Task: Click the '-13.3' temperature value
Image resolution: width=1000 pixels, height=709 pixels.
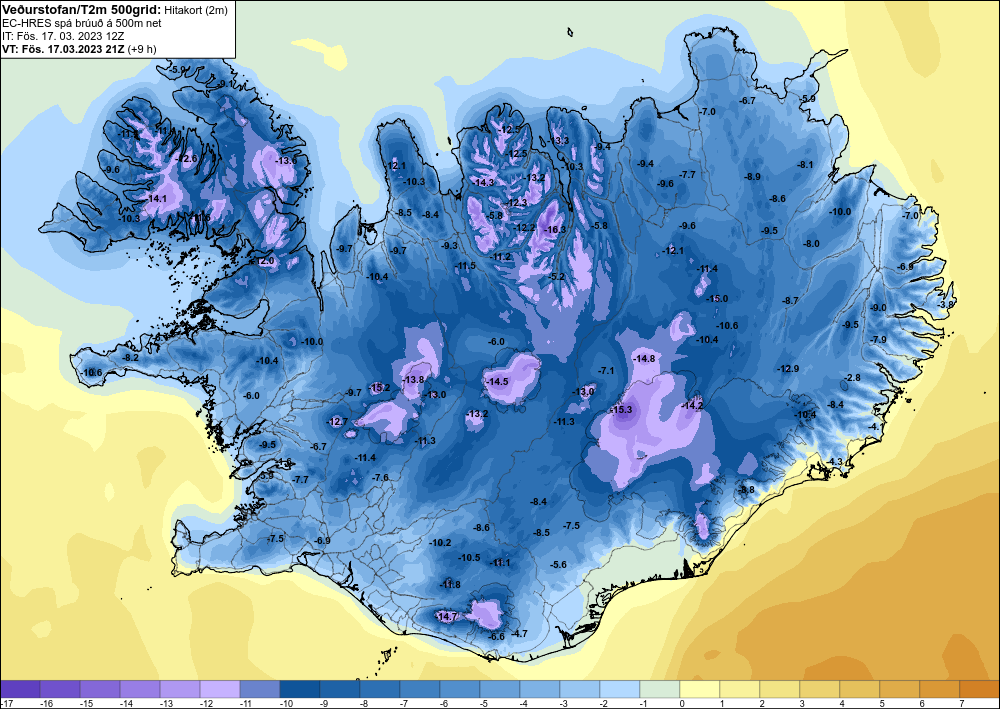Action: click(x=559, y=140)
